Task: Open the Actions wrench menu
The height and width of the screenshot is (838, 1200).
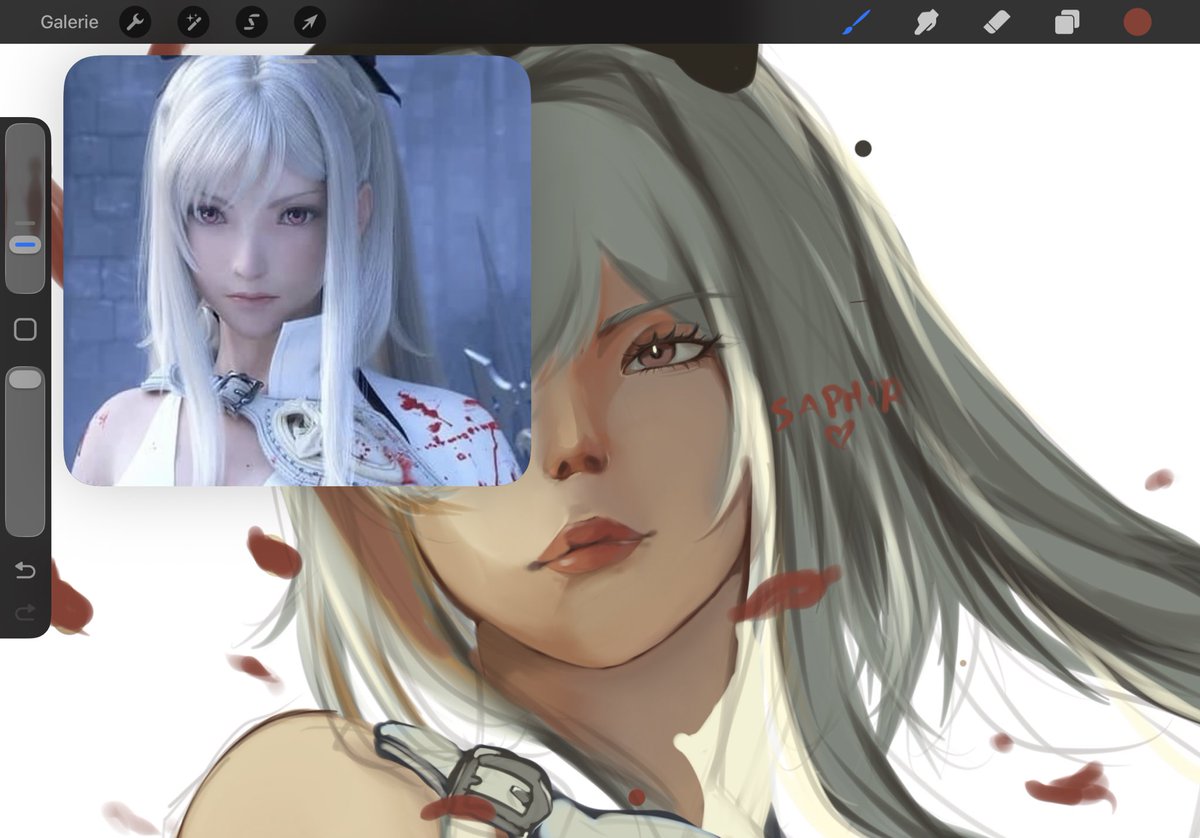Action: click(135, 22)
